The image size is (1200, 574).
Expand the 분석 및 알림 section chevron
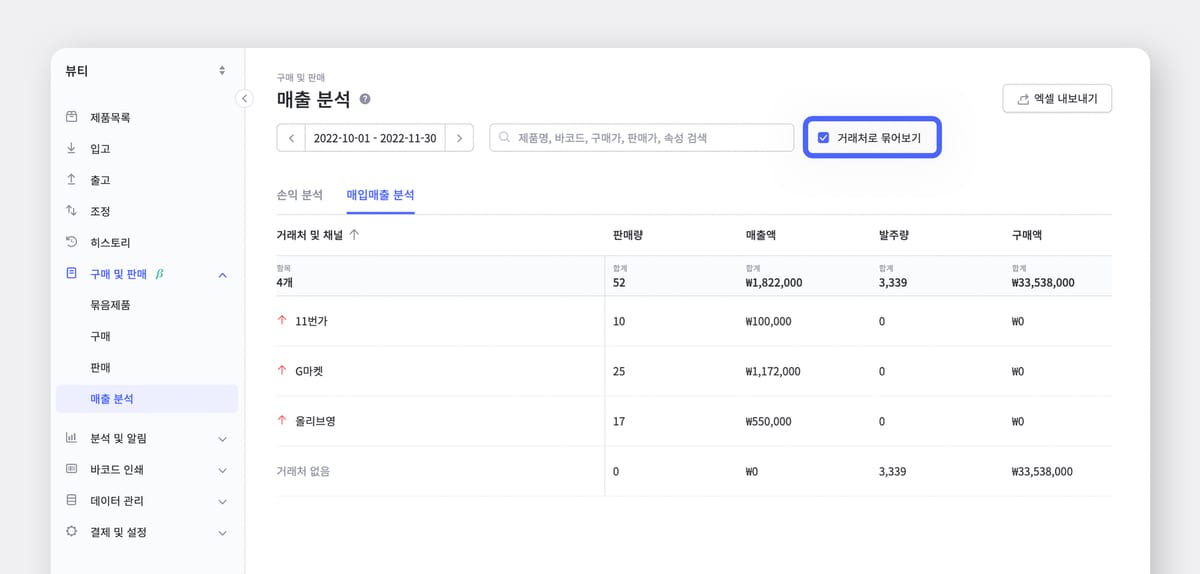point(222,439)
